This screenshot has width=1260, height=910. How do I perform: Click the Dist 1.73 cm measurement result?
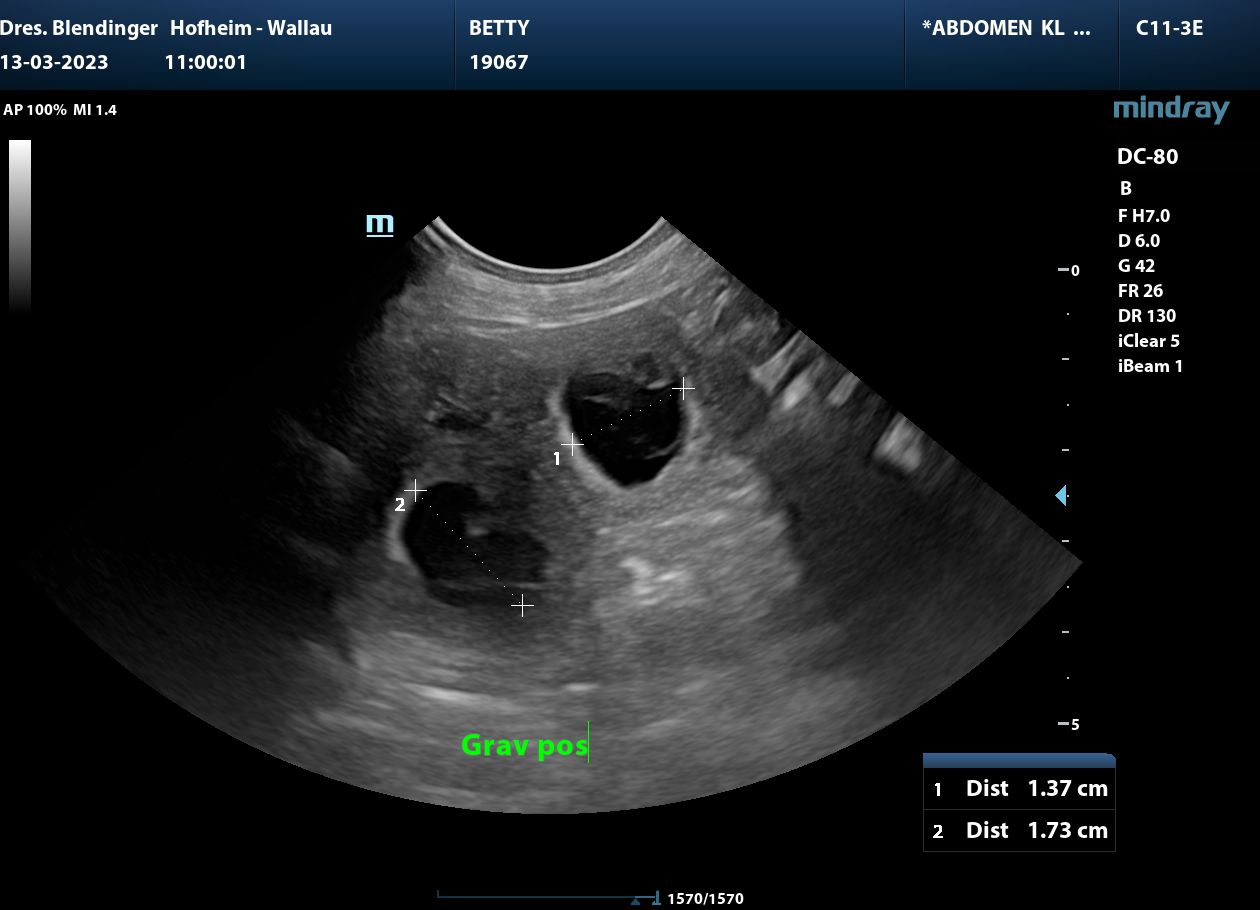click(1018, 830)
